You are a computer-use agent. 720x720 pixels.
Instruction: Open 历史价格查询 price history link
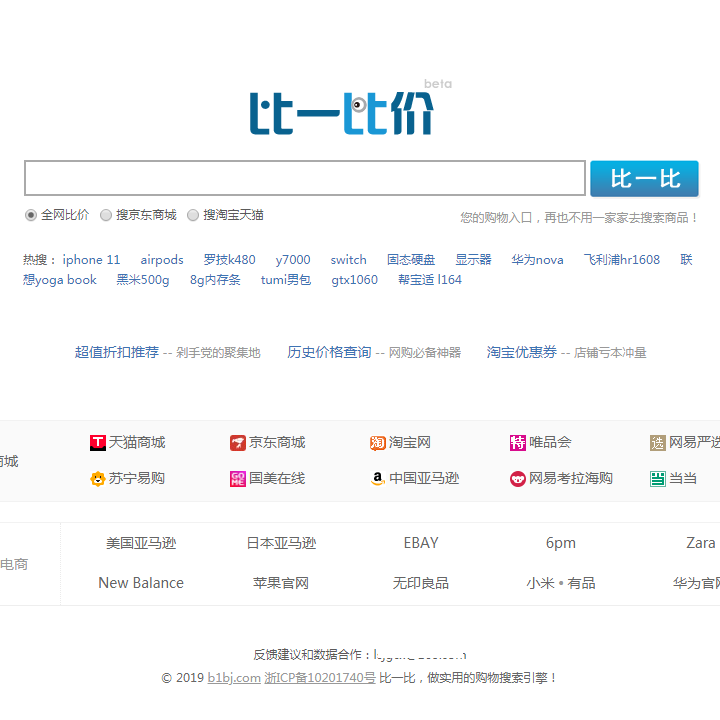pos(329,352)
